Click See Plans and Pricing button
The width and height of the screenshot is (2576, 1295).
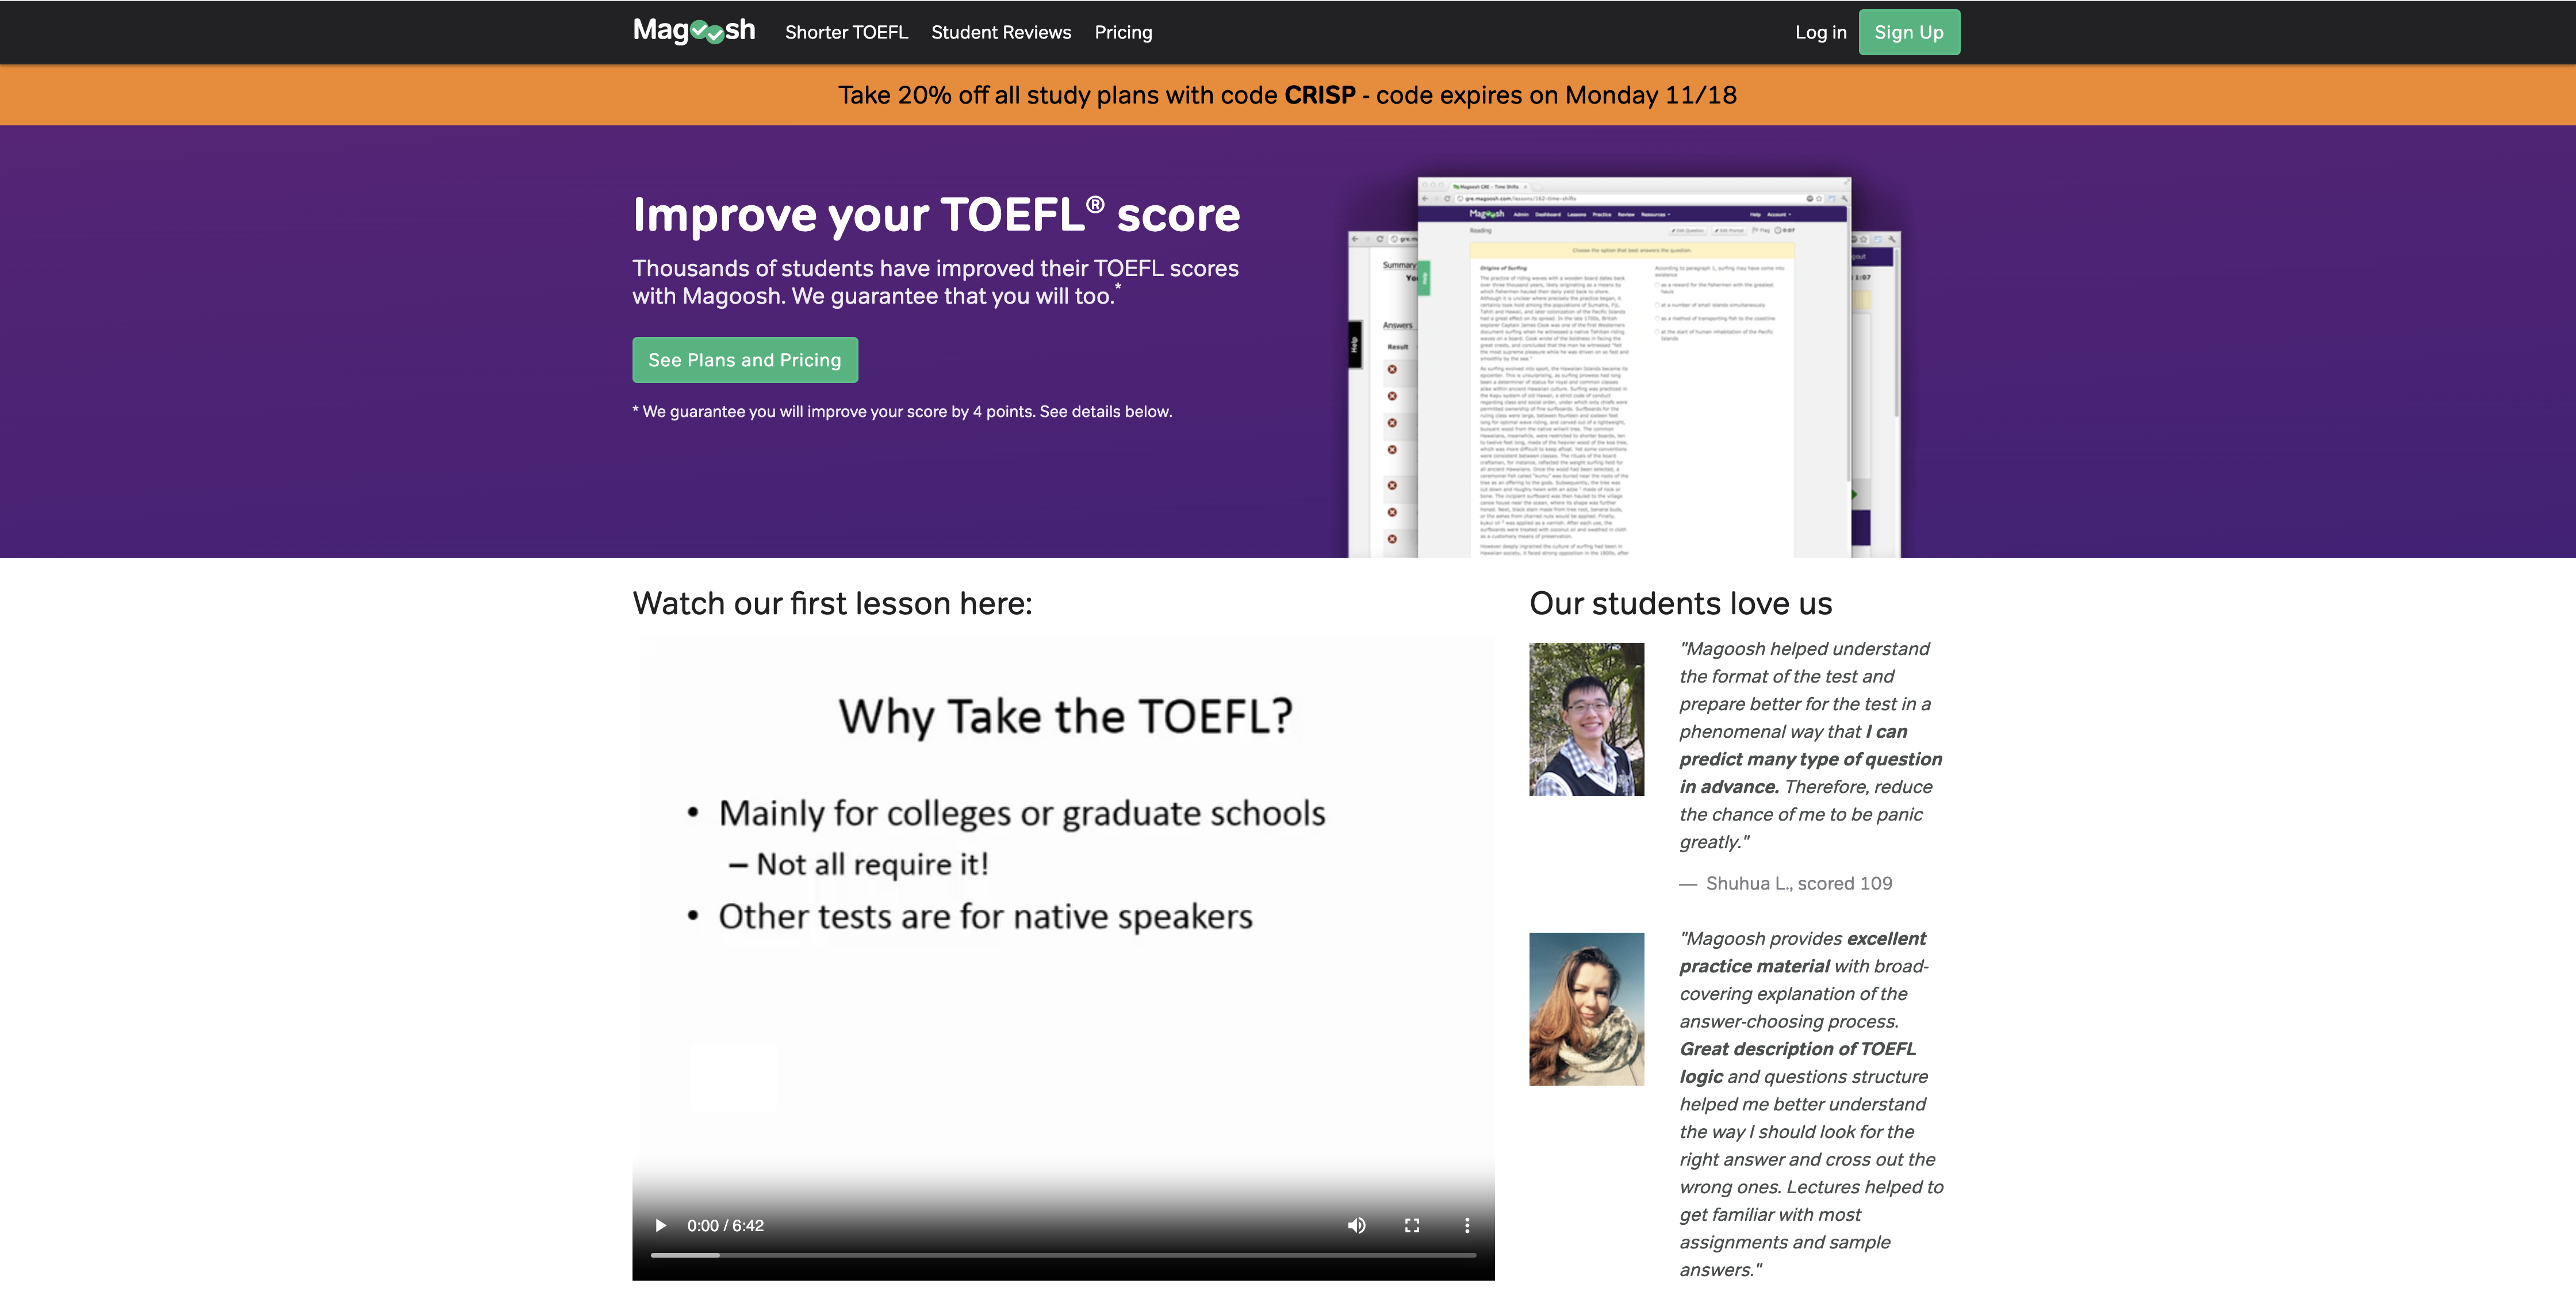(x=745, y=360)
